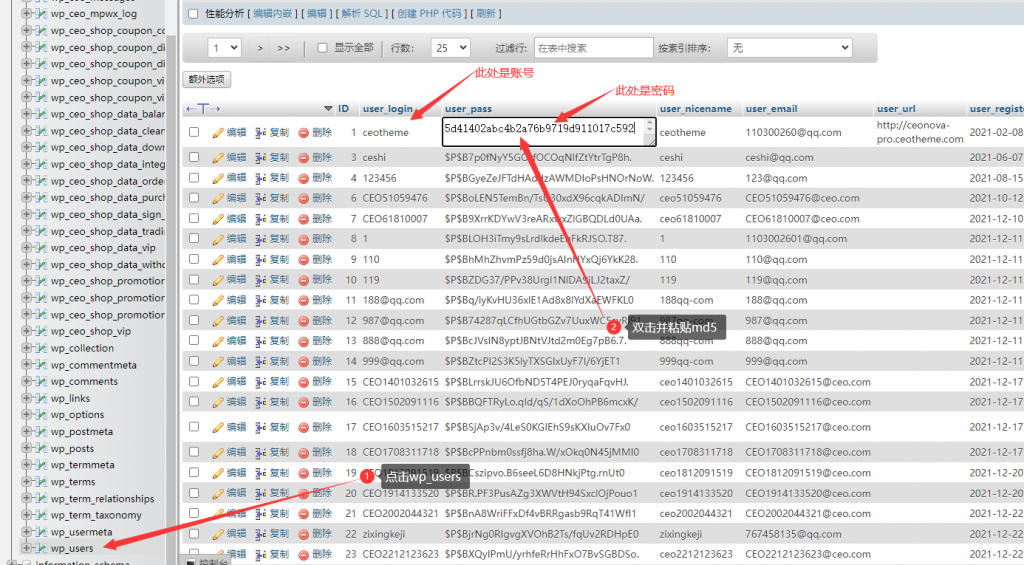This screenshot has width=1024, height=565.
Task: Click the red delete icon for 123456 row
Action: [303, 178]
